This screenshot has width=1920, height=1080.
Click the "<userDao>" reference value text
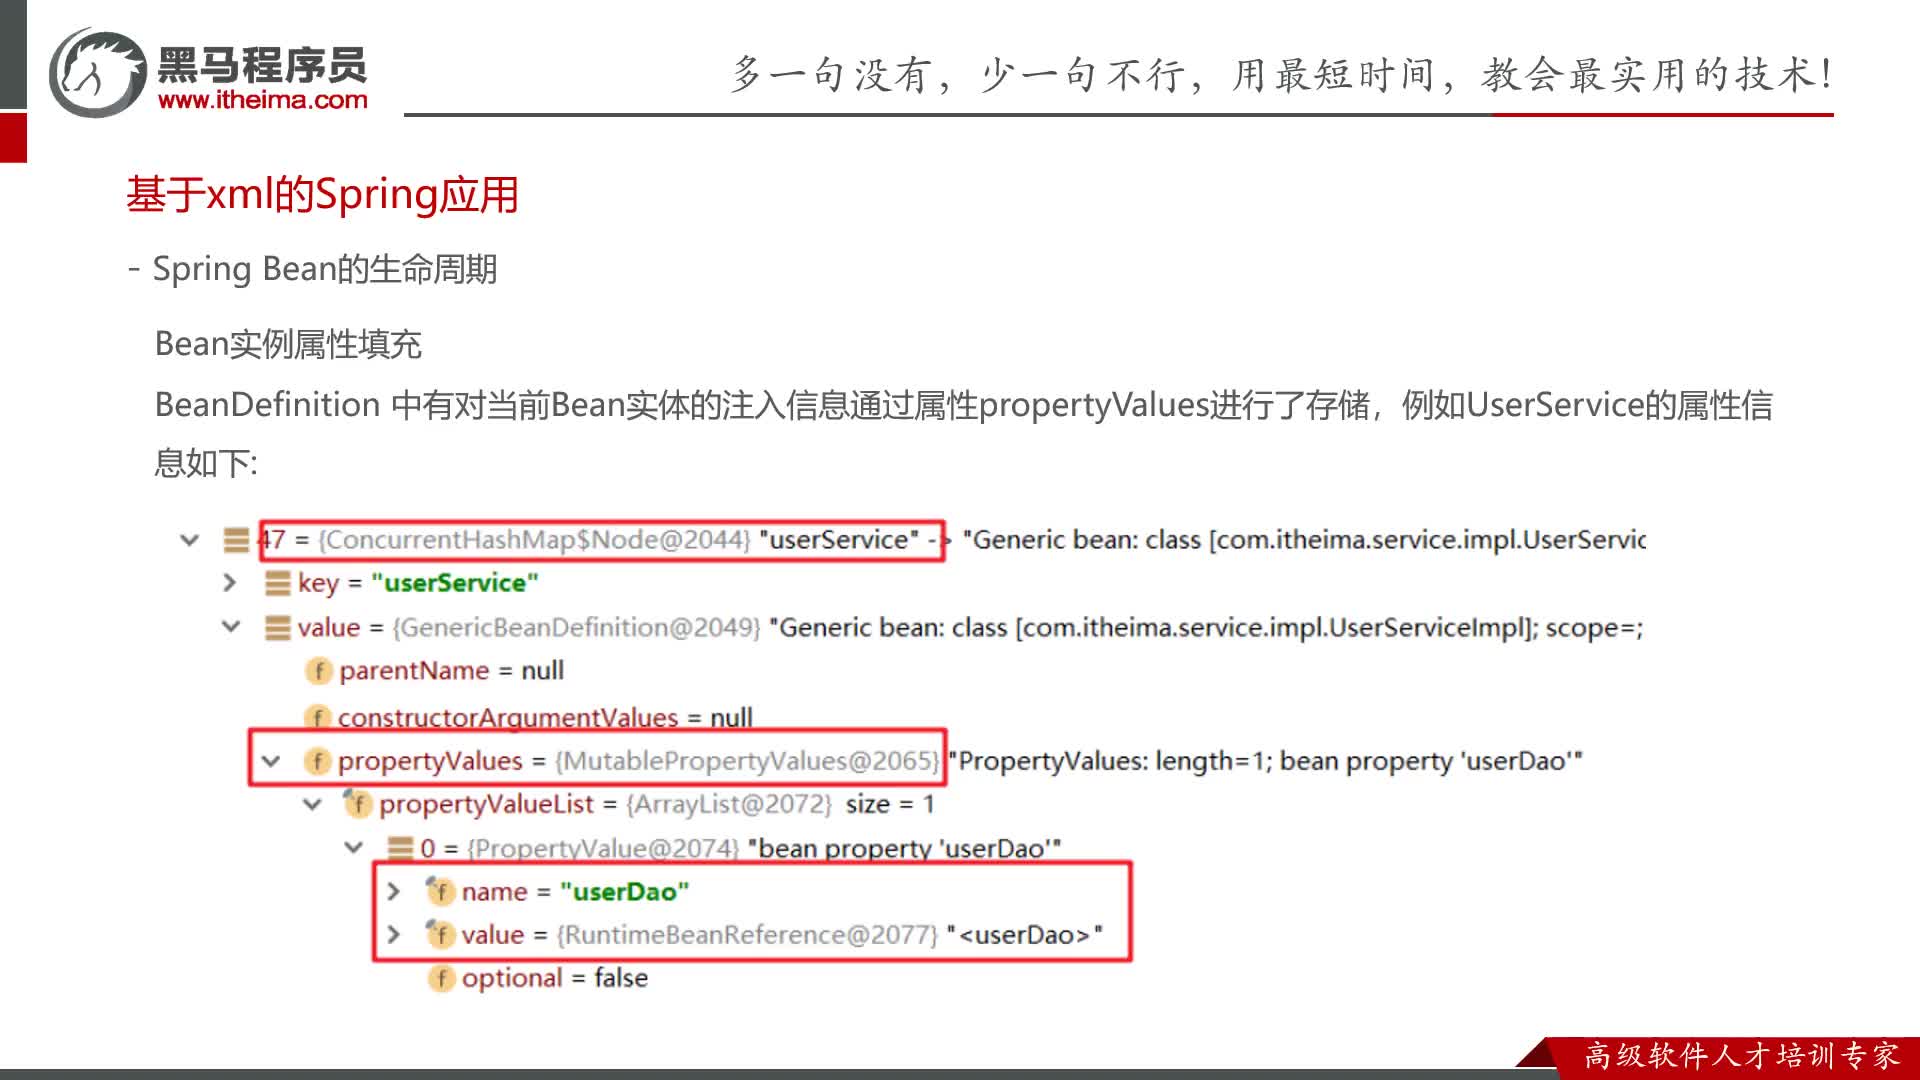(x=1024, y=934)
